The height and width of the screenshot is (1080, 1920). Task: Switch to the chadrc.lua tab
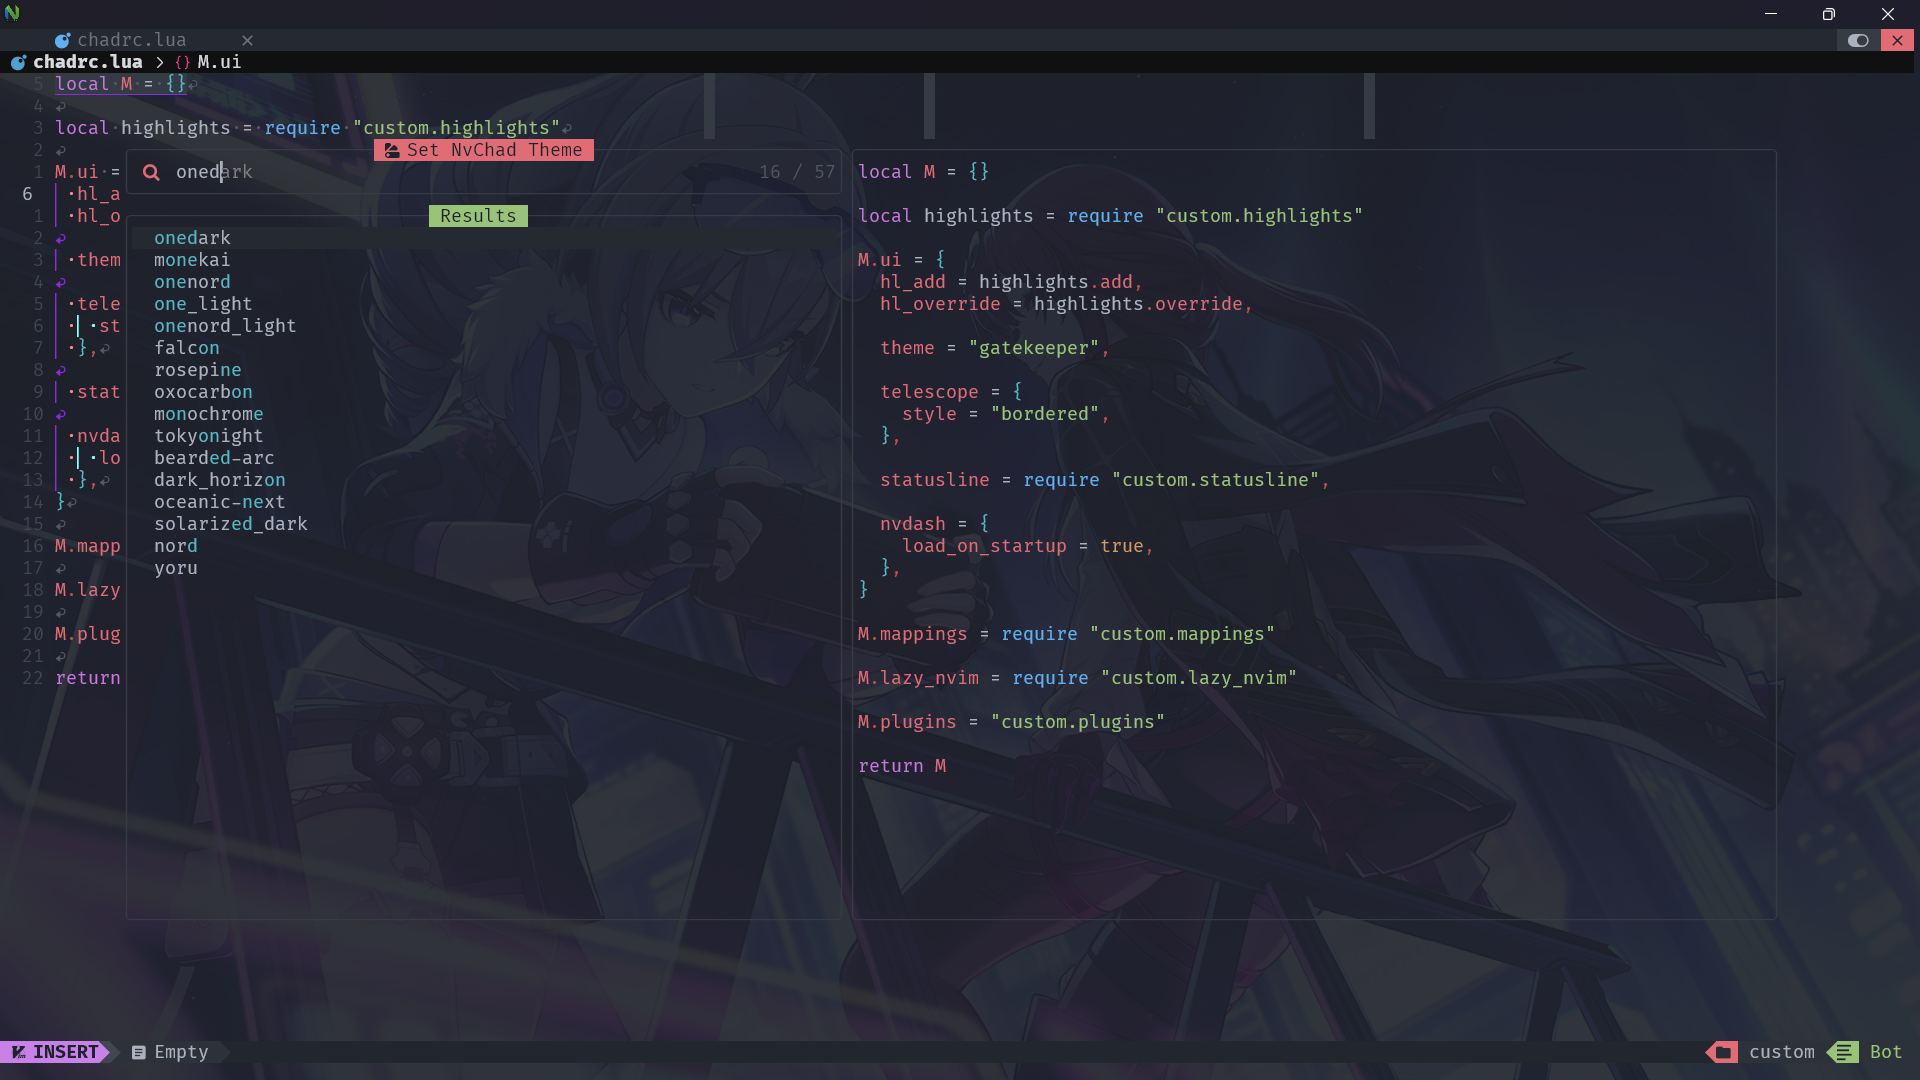coord(133,40)
